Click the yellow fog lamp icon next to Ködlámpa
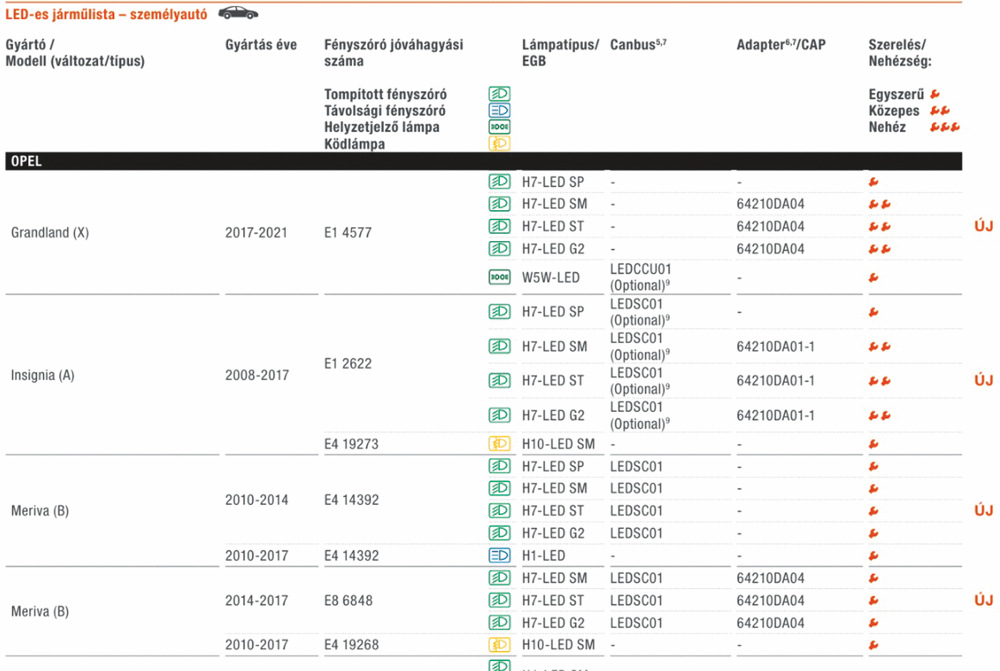The width and height of the screenshot is (1000, 671). coord(499,144)
